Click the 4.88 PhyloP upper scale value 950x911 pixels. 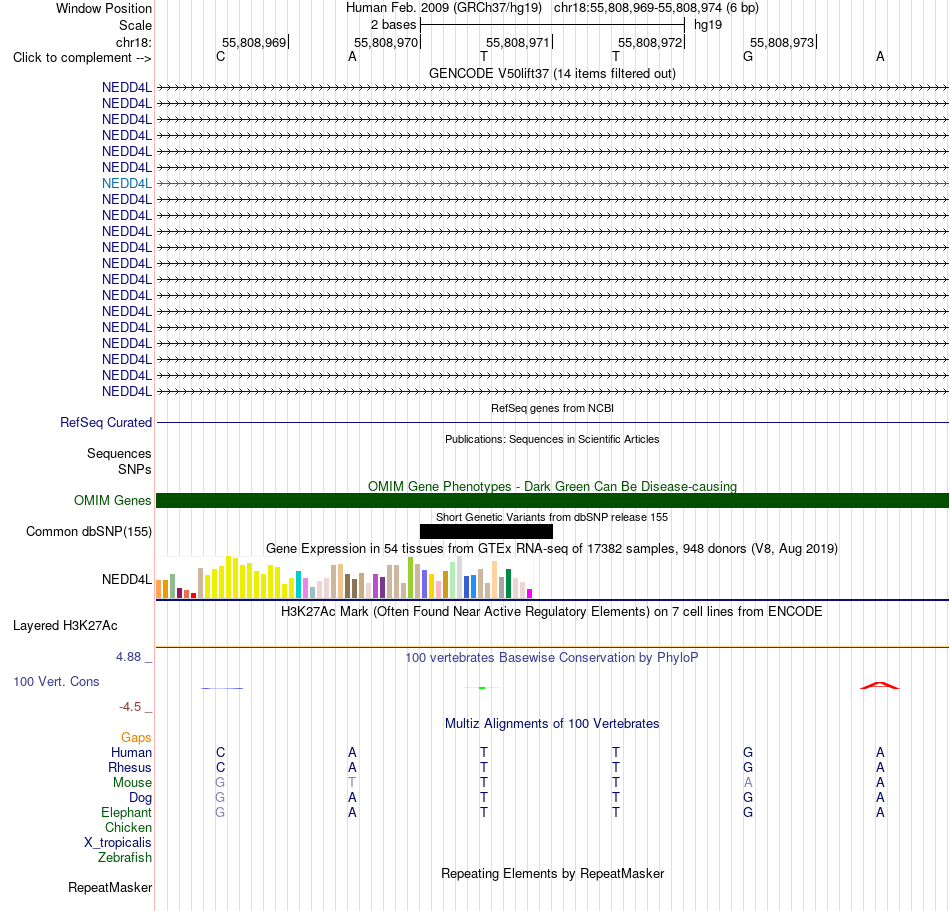pos(128,657)
